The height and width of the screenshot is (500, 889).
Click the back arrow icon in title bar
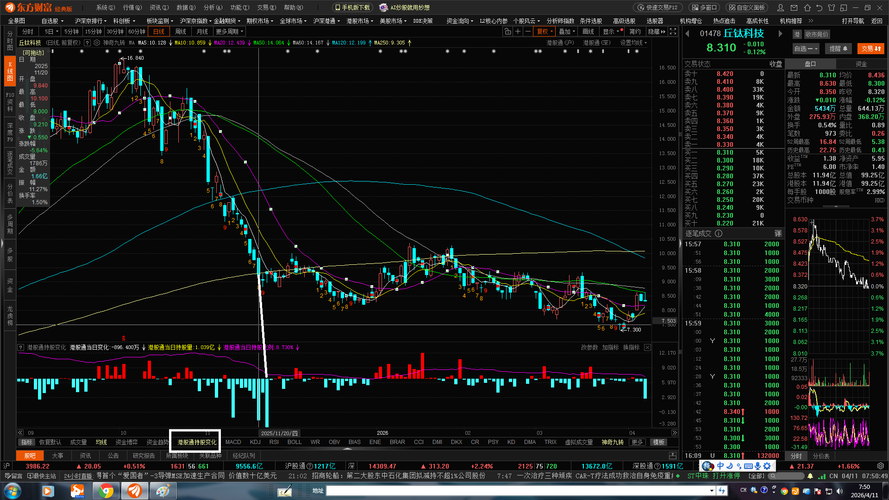click(x=819, y=8)
